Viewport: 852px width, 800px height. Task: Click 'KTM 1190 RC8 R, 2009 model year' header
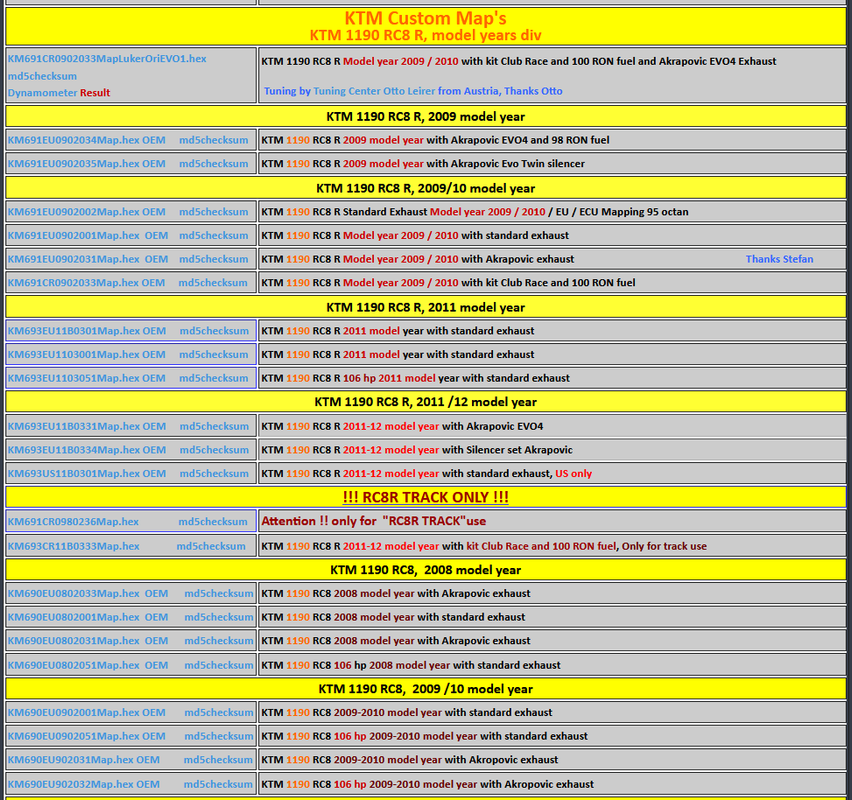coord(425,117)
